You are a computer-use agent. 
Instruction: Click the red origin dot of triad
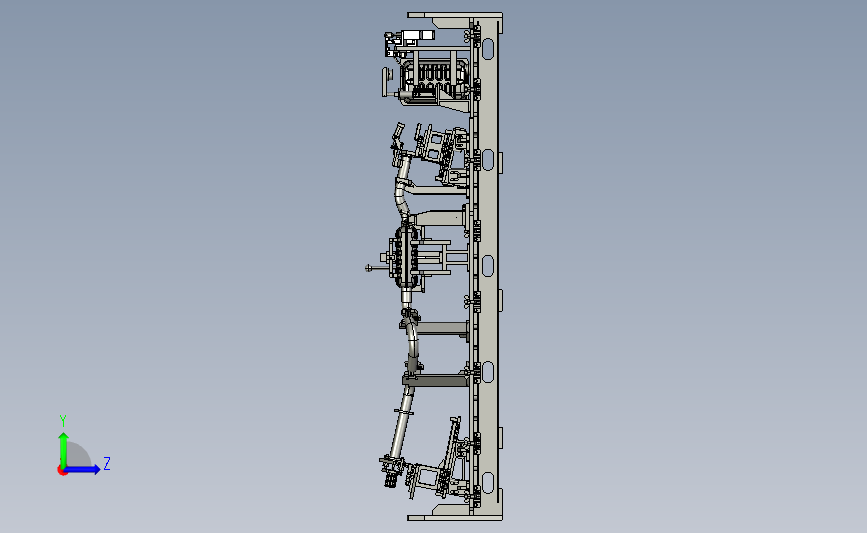tap(62, 471)
